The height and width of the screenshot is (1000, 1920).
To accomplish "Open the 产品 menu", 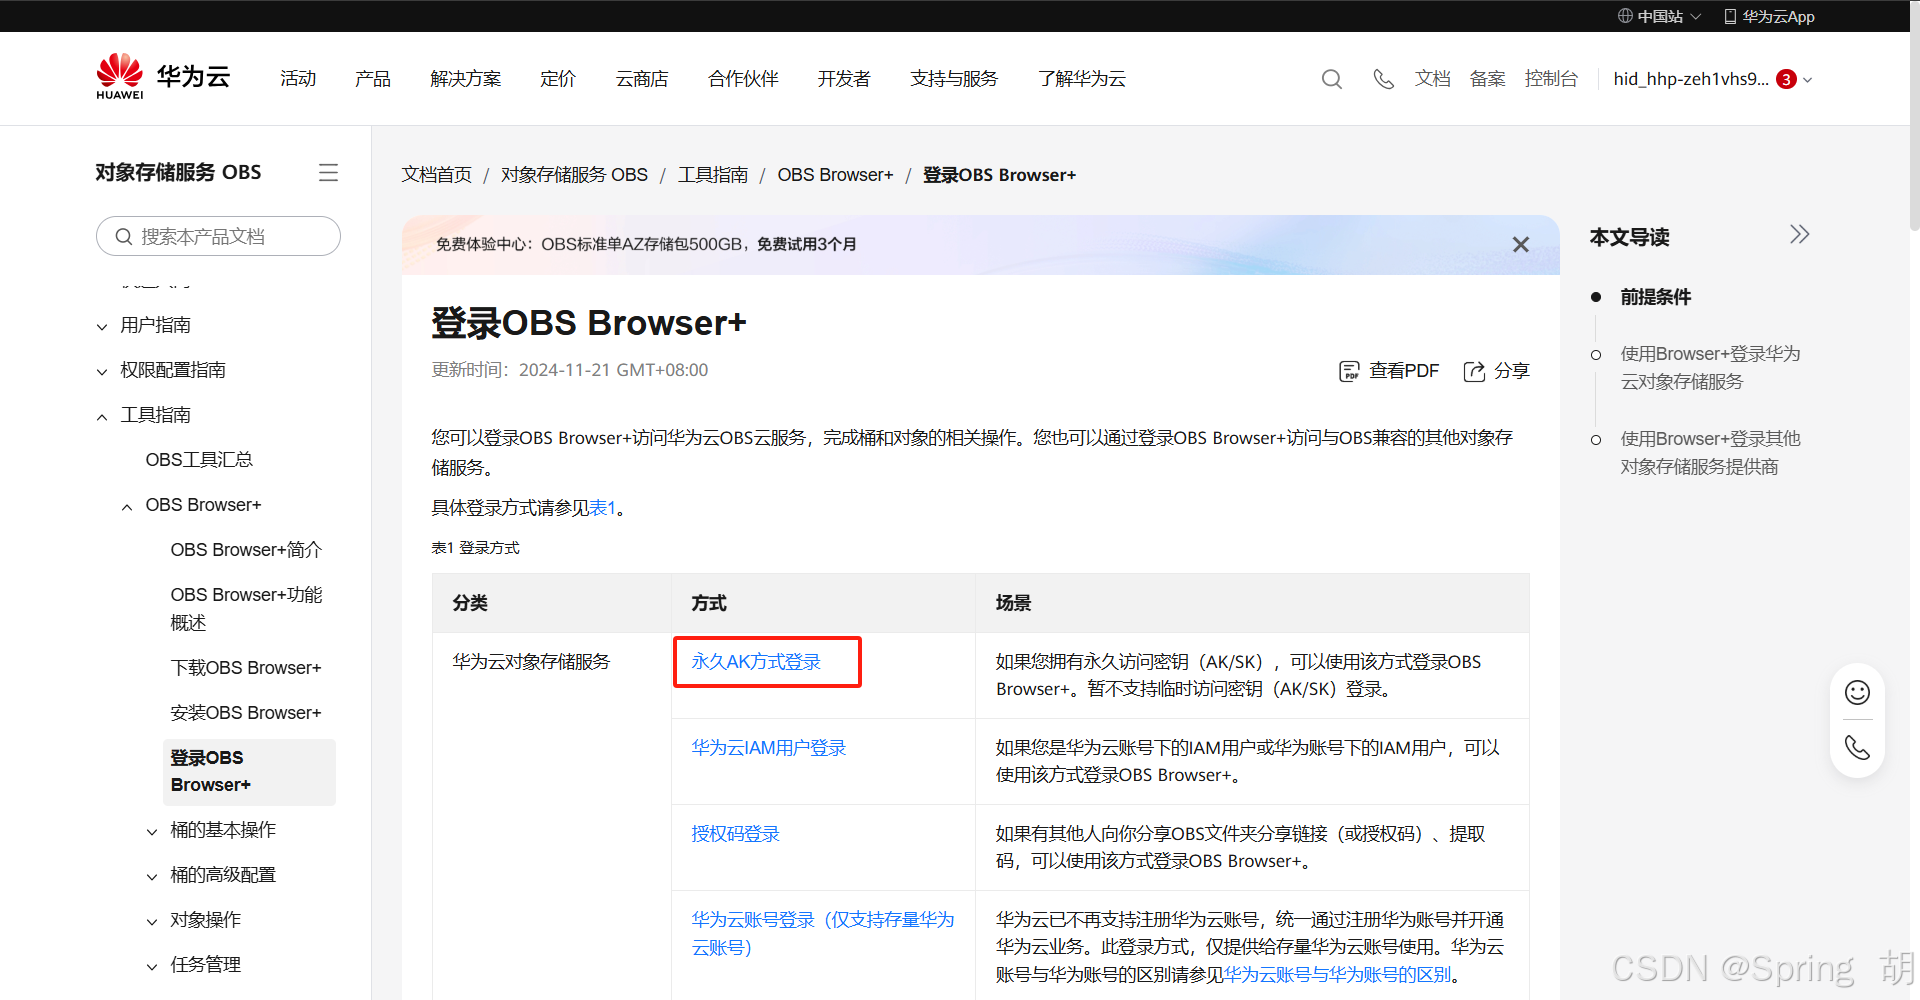I will pos(373,79).
